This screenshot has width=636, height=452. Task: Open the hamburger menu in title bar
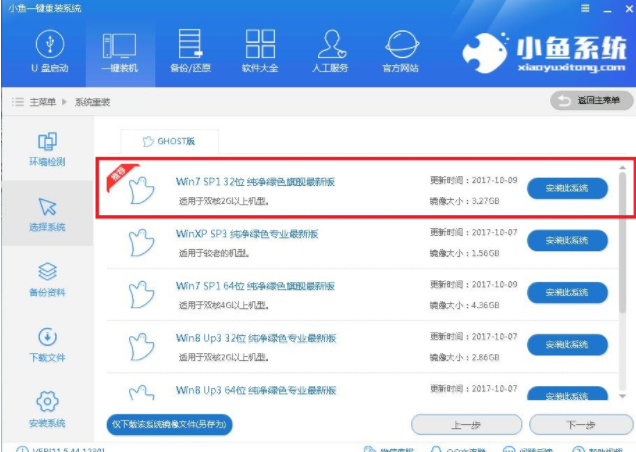click(x=585, y=8)
